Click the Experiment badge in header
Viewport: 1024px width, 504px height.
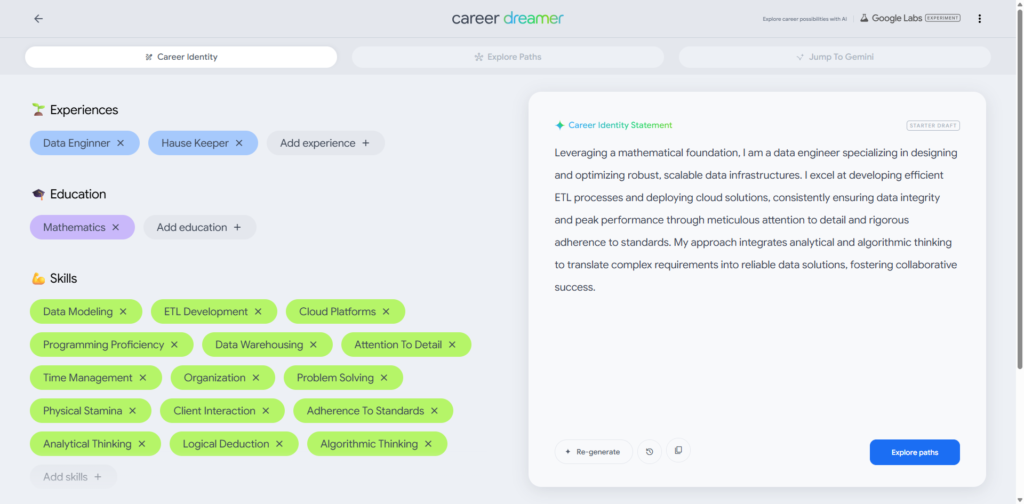click(x=943, y=18)
